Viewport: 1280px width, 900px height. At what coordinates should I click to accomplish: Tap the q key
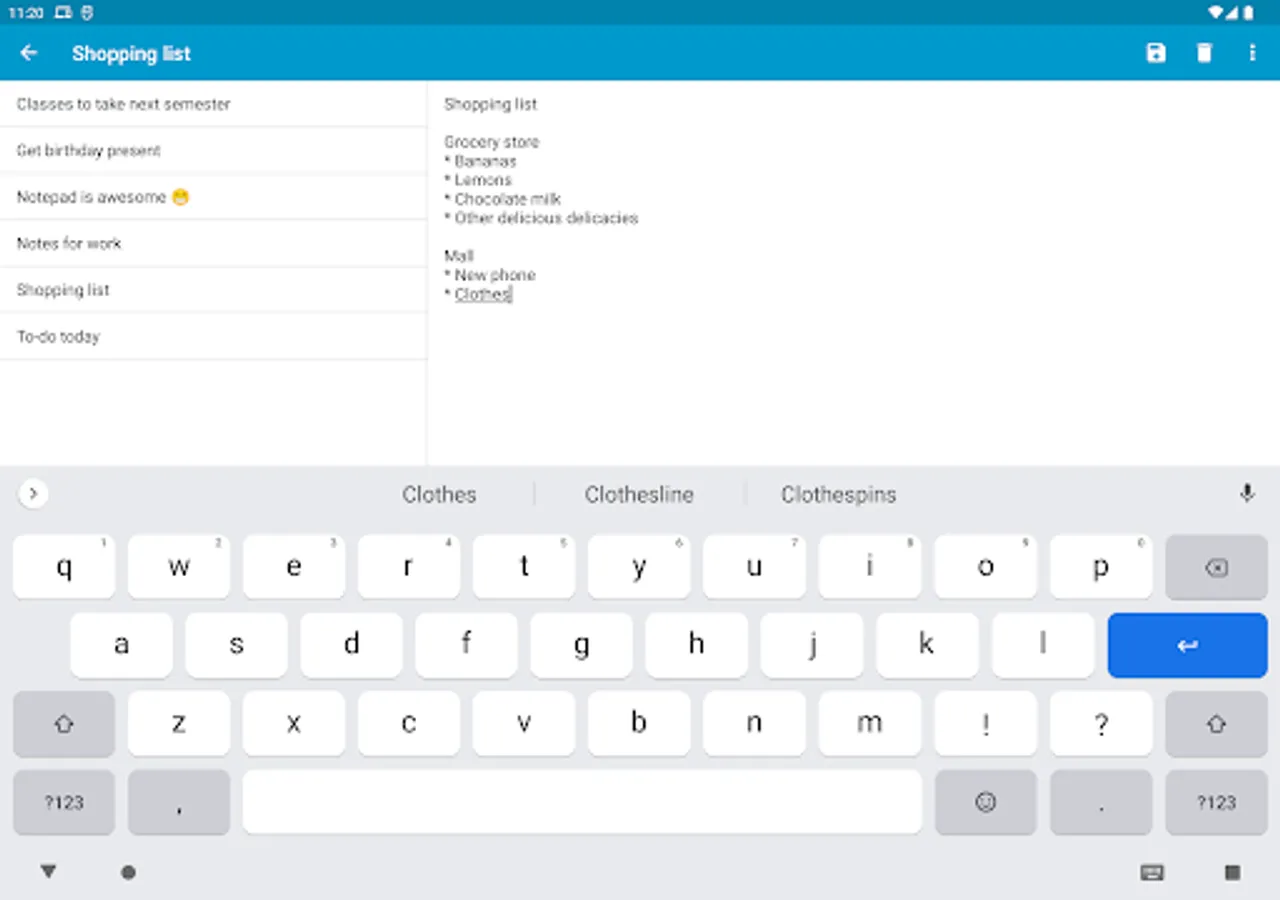coord(64,567)
